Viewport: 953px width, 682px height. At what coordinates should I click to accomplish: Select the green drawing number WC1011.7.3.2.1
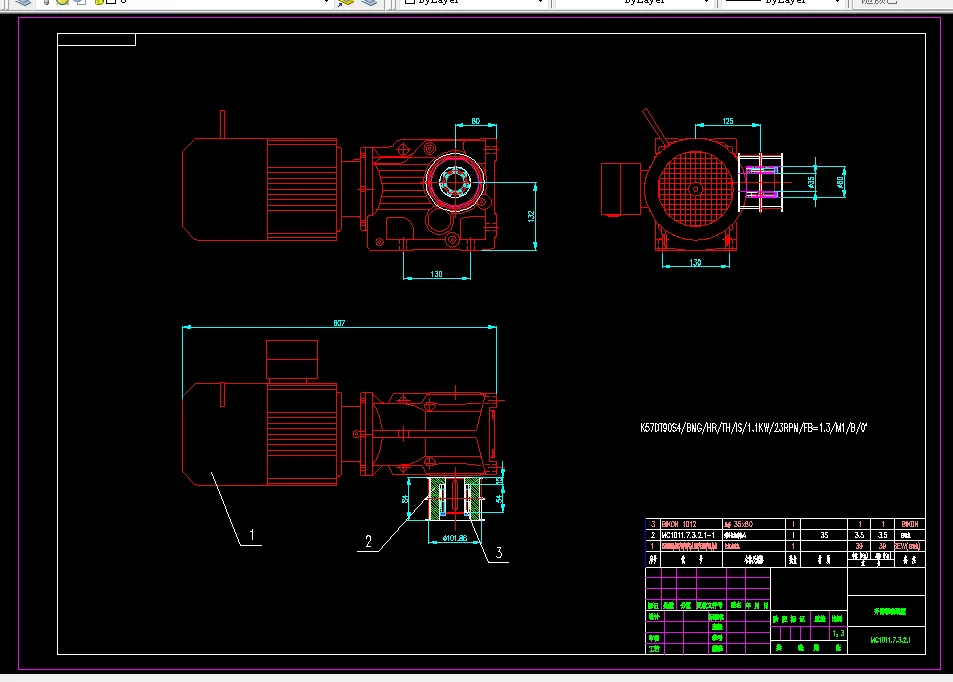(x=890, y=640)
